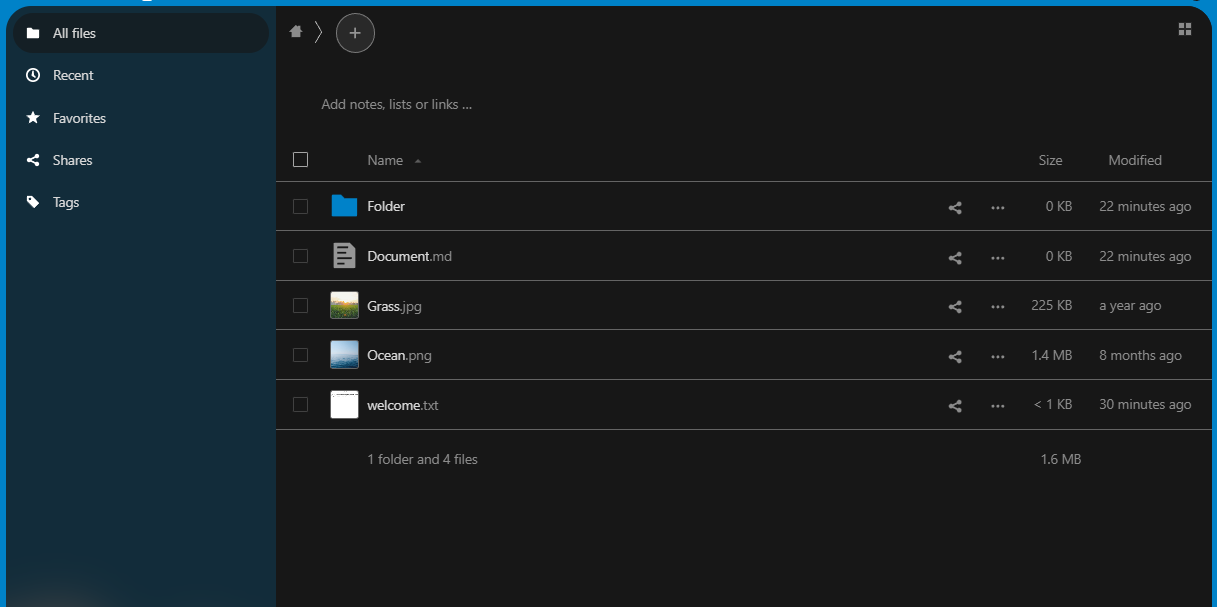The height and width of the screenshot is (607, 1217).
Task: Open the welcome.txt thumbnail preview
Action: (x=344, y=404)
